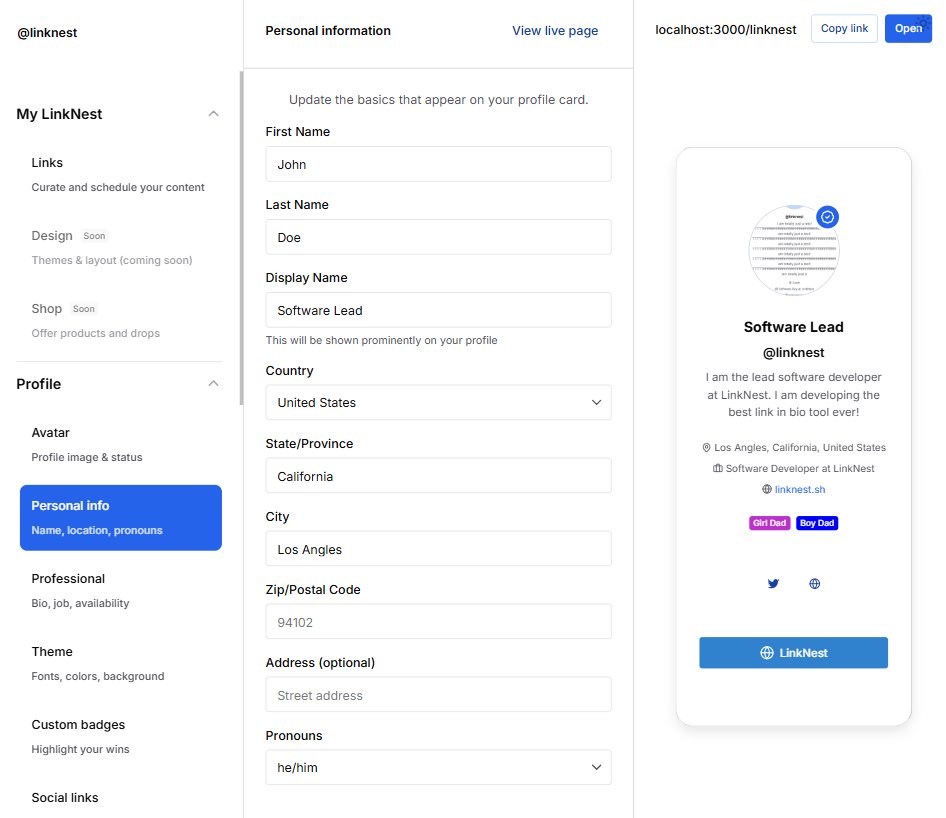This screenshot has width=946, height=818.
Task: Click the View live page link
Action: coord(555,30)
